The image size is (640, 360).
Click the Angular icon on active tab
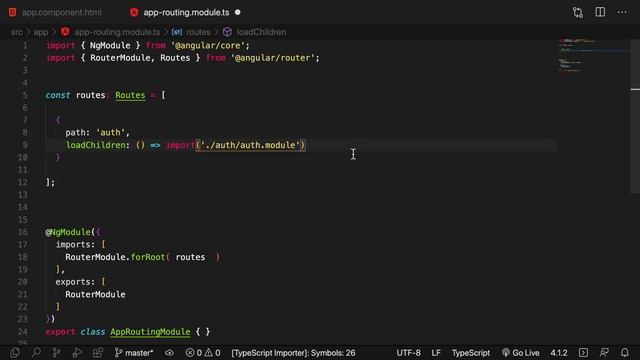[134, 12]
